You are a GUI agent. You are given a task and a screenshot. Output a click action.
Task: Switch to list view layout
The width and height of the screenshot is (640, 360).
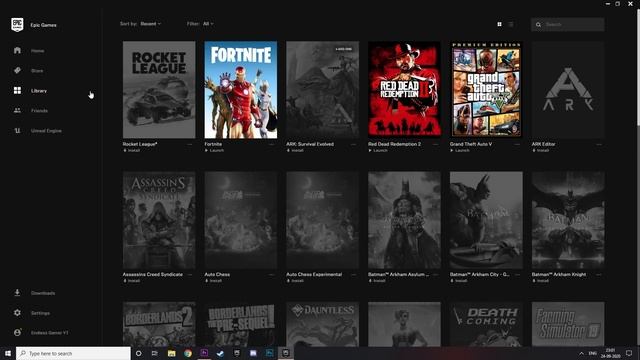[511, 24]
